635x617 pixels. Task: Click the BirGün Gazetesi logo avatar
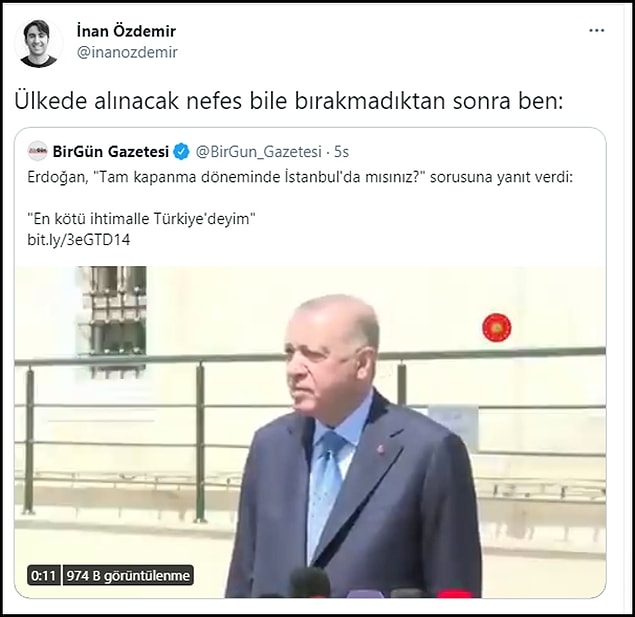click(x=38, y=151)
